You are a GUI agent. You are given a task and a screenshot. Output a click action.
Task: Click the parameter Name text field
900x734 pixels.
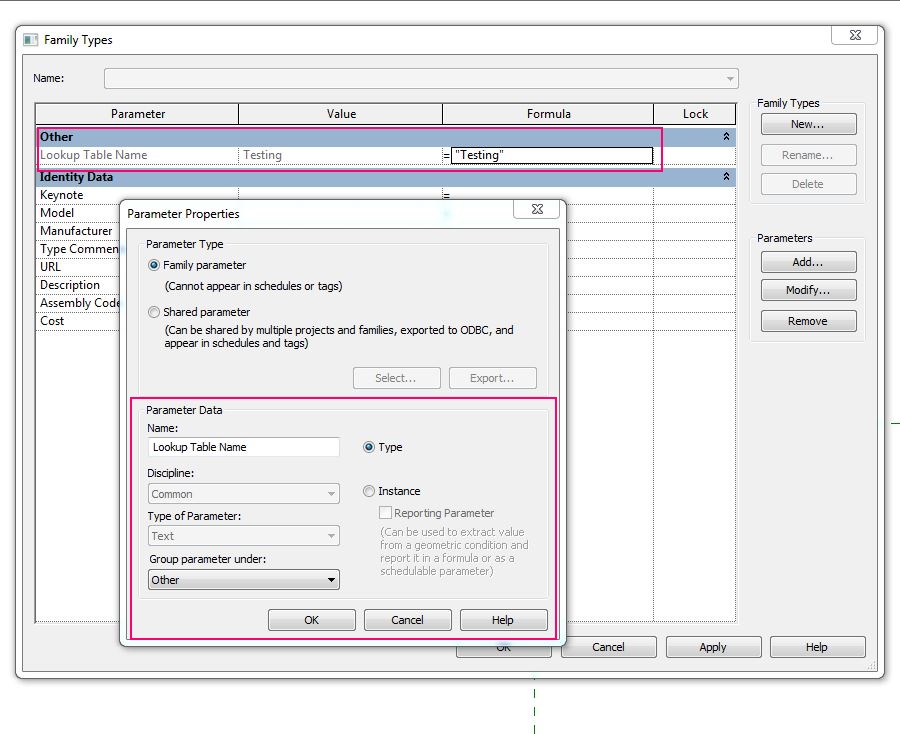point(243,447)
